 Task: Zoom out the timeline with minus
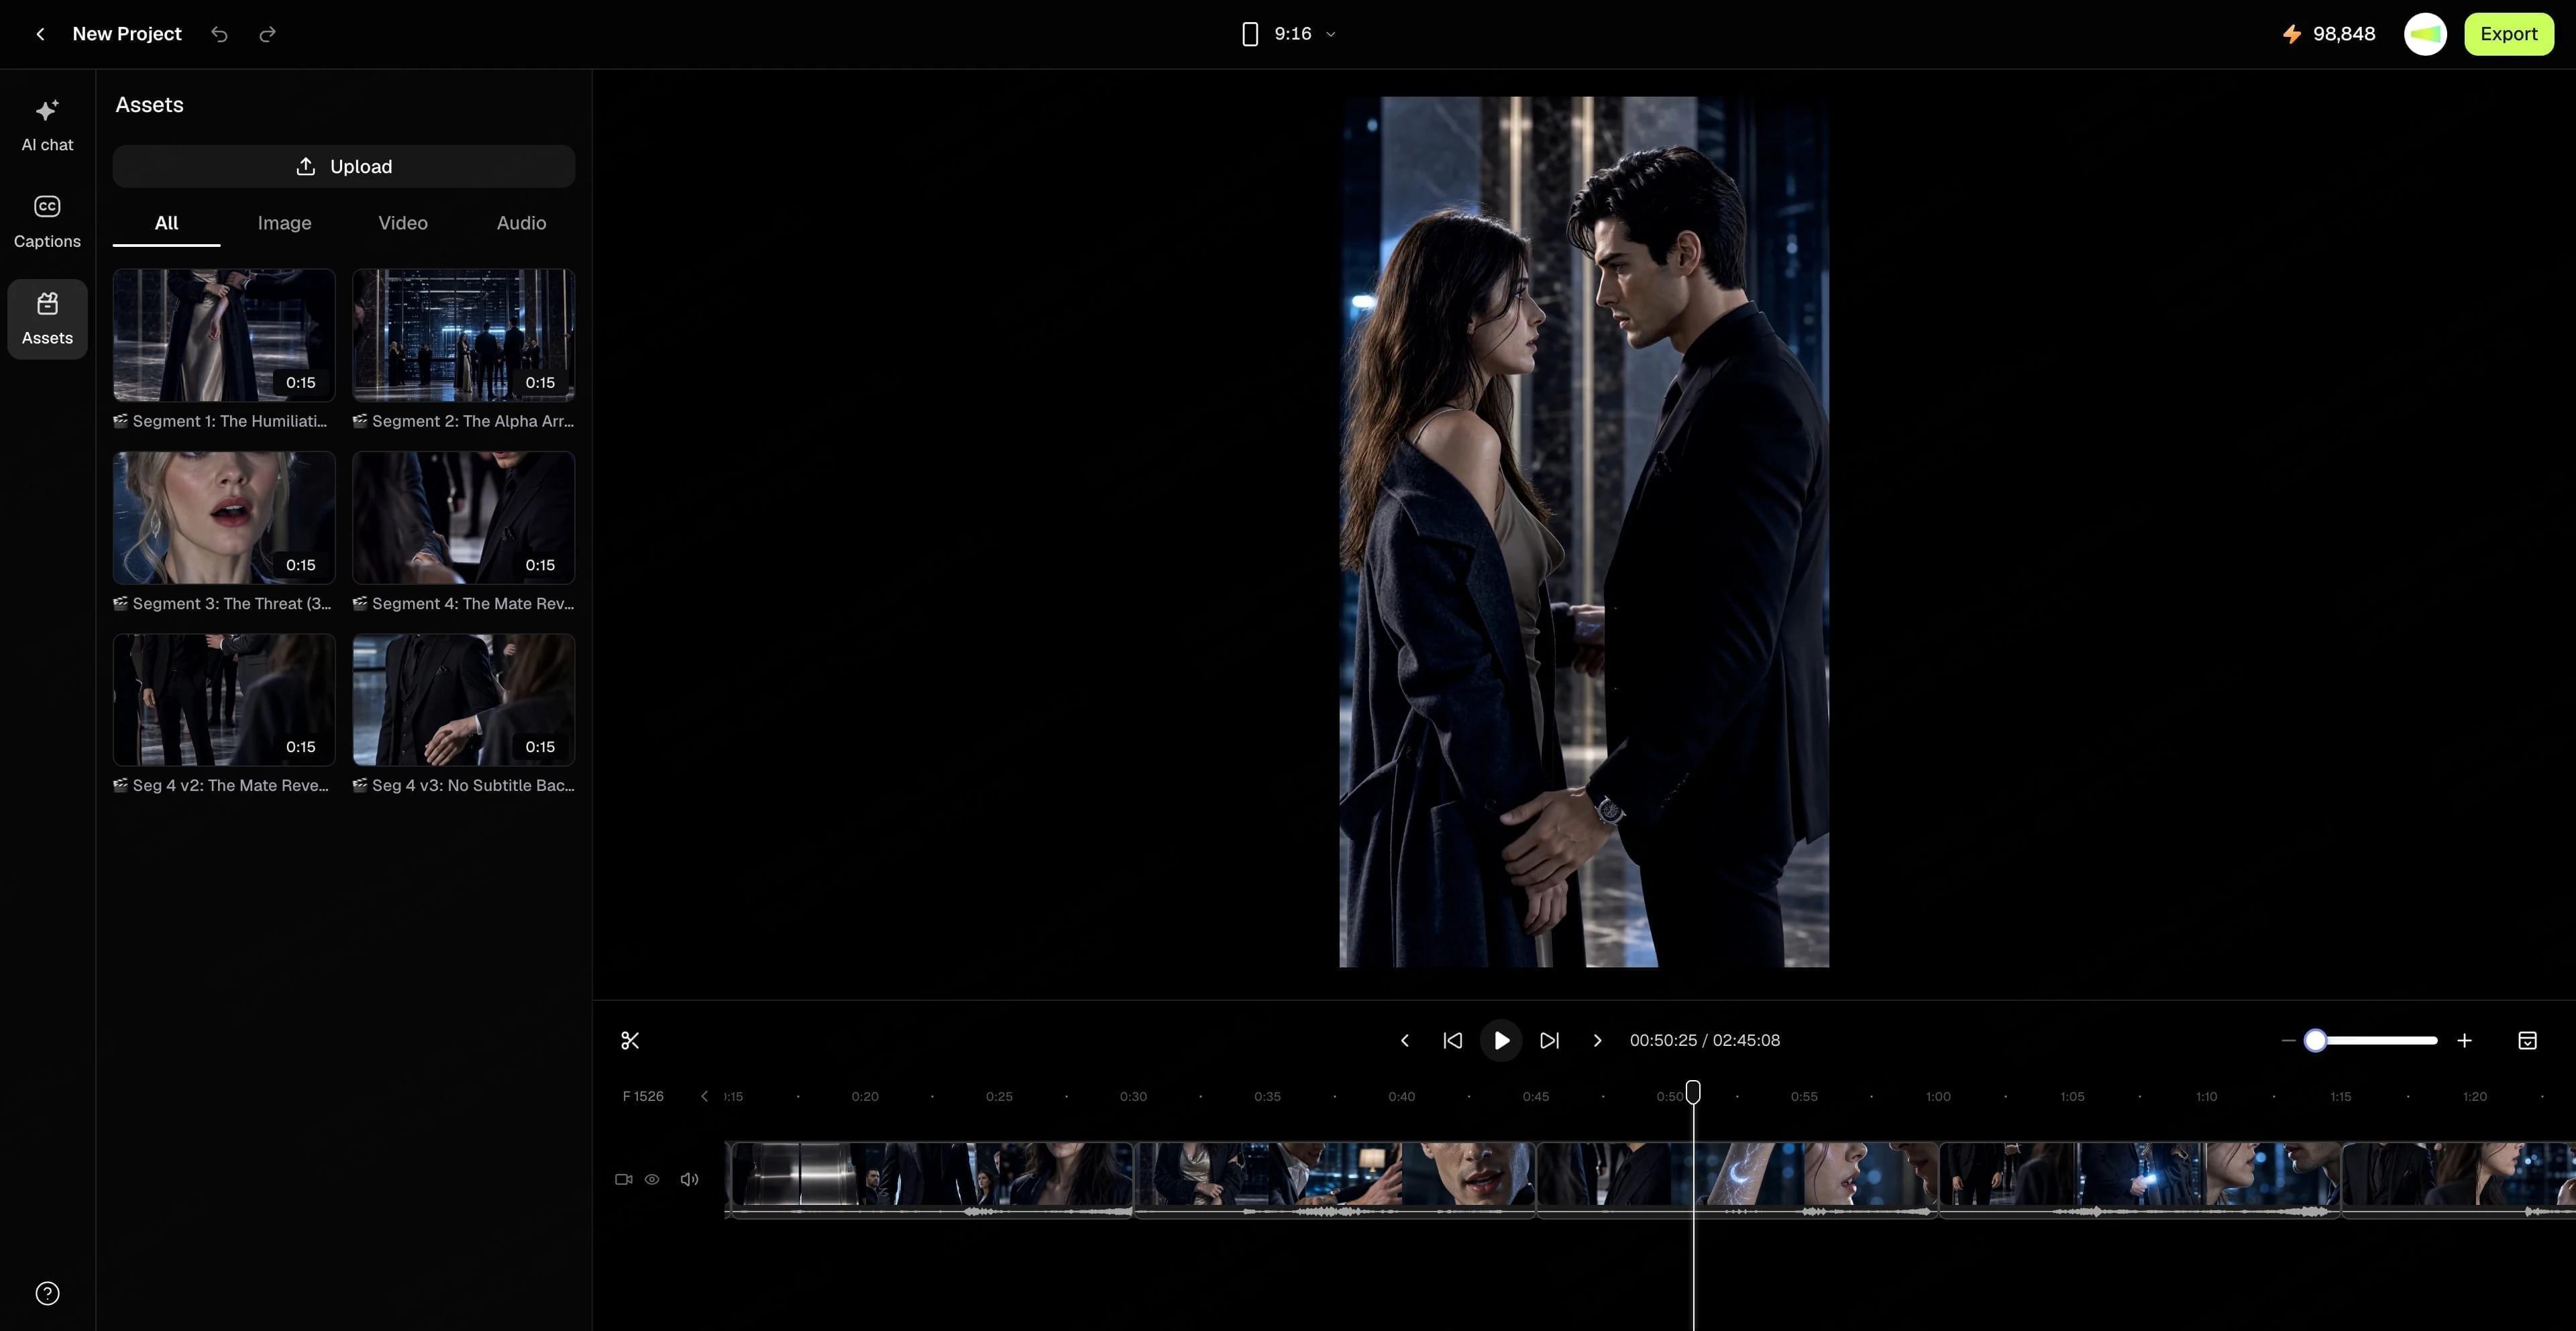click(x=2287, y=1041)
